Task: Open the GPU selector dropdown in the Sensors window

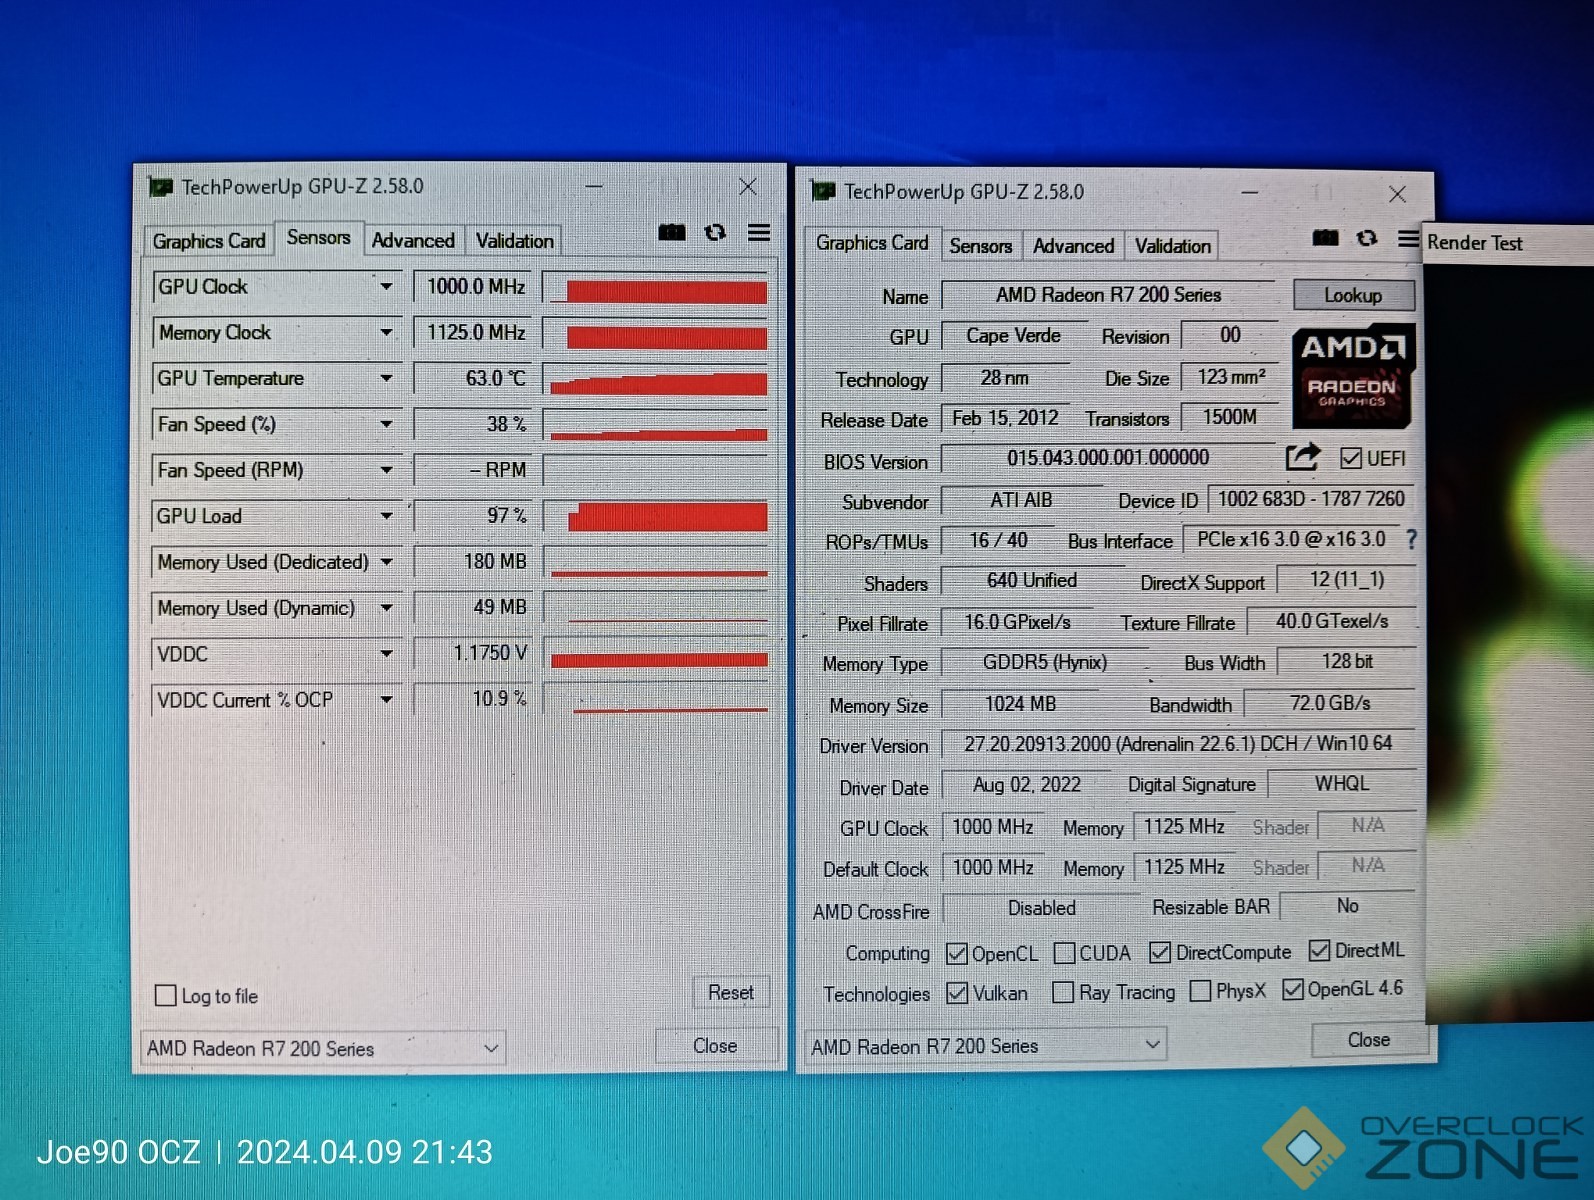Action: [323, 1048]
